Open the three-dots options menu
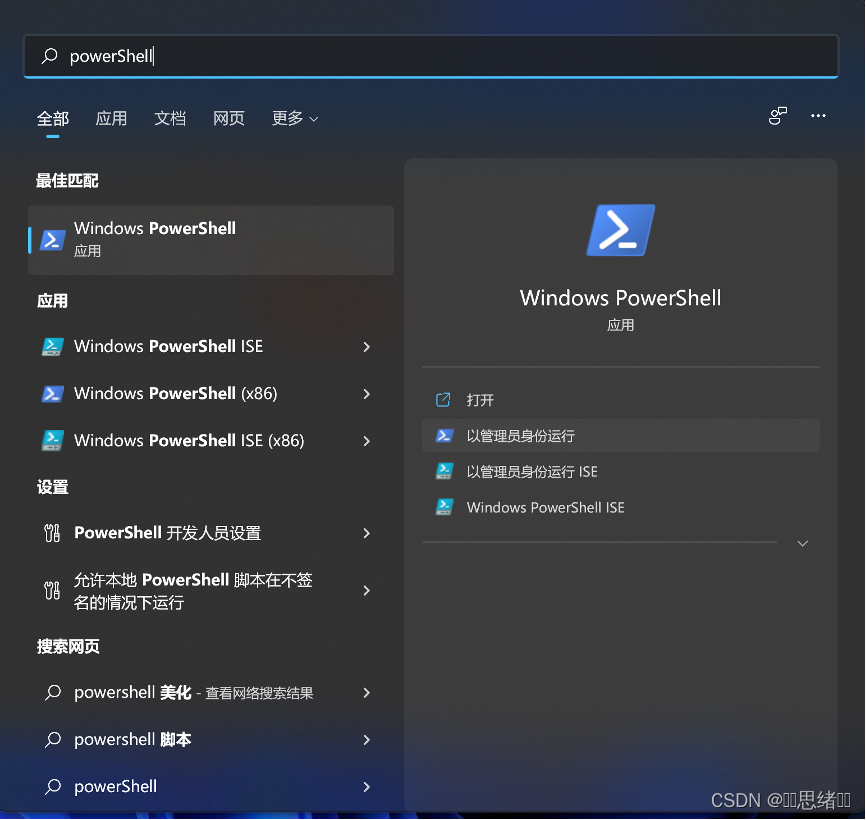This screenshot has width=866, height=820. click(x=818, y=116)
